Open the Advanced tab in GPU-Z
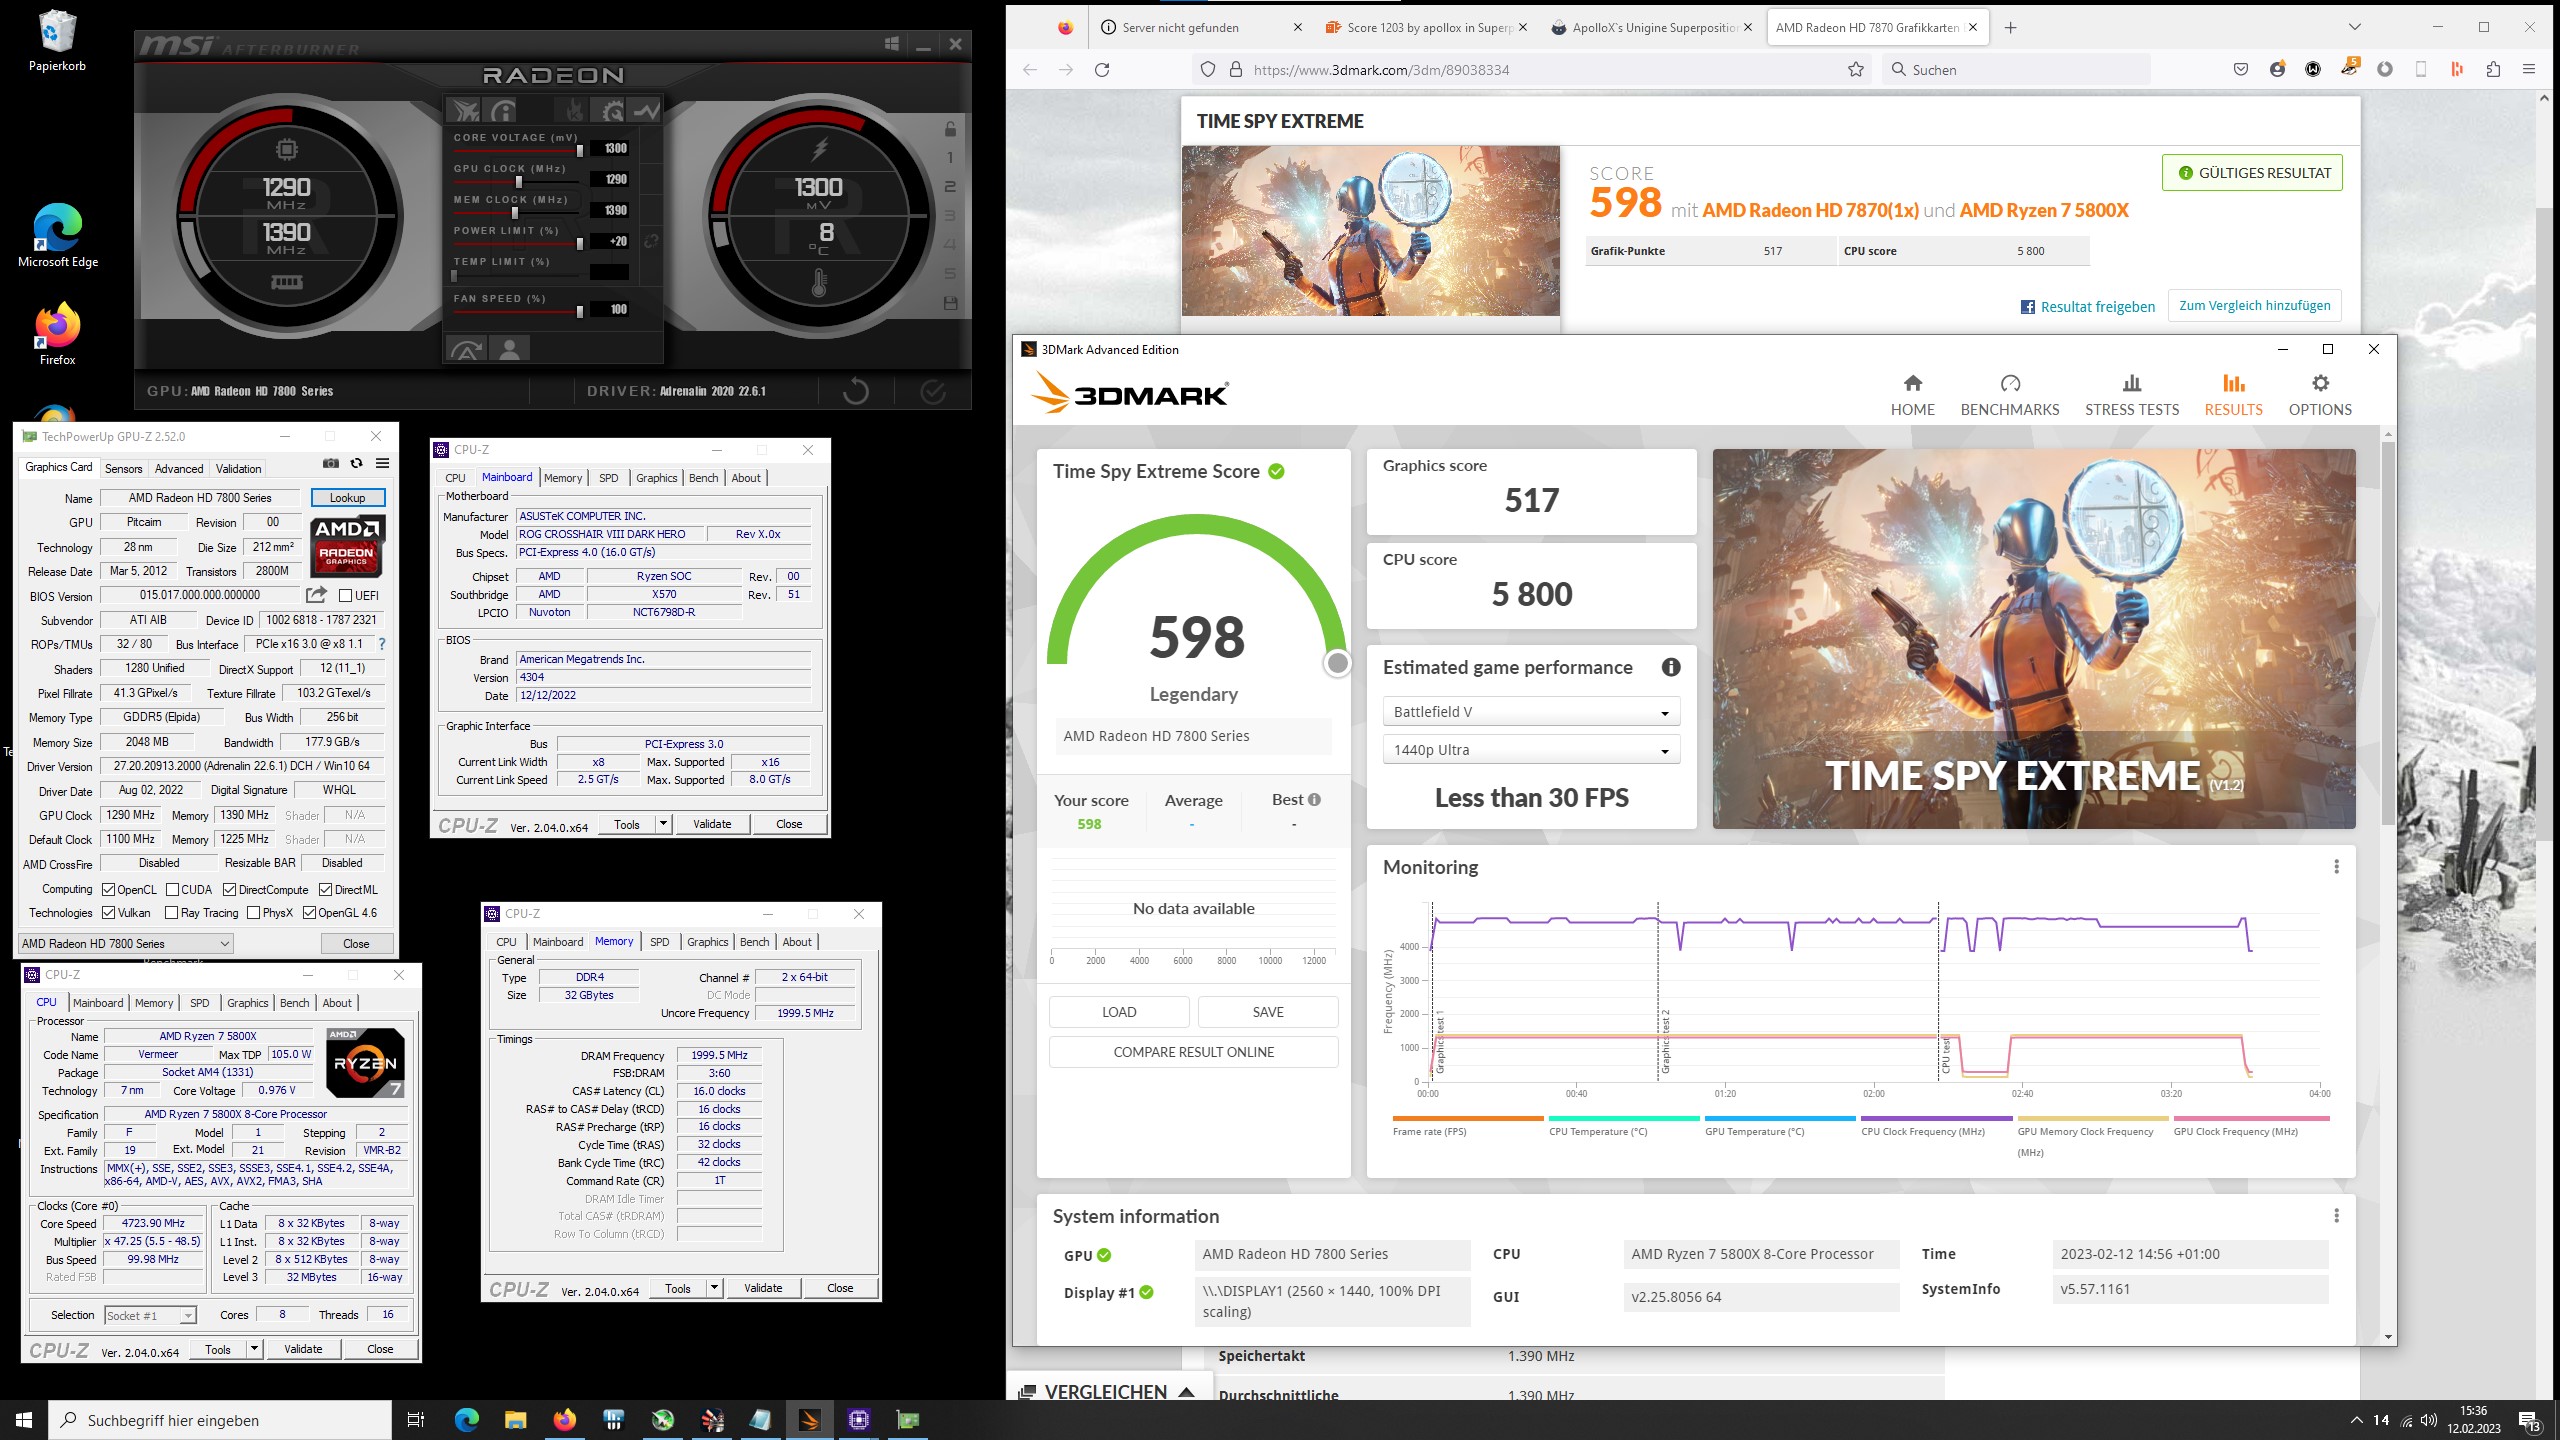This screenshot has height=1440, width=2560. (179, 468)
